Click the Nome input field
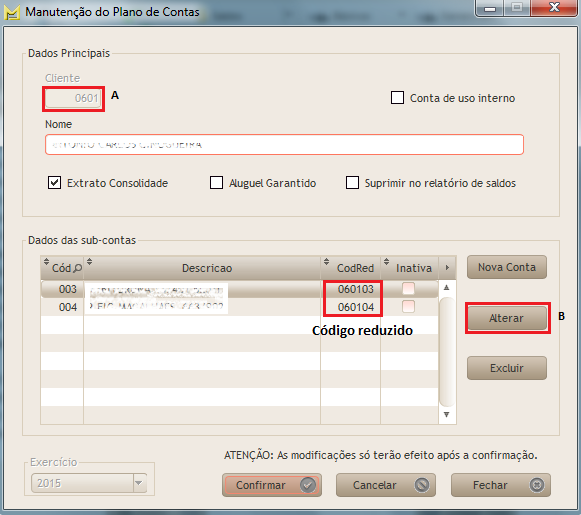Viewport: 581px width, 515px height. [284, 144]
